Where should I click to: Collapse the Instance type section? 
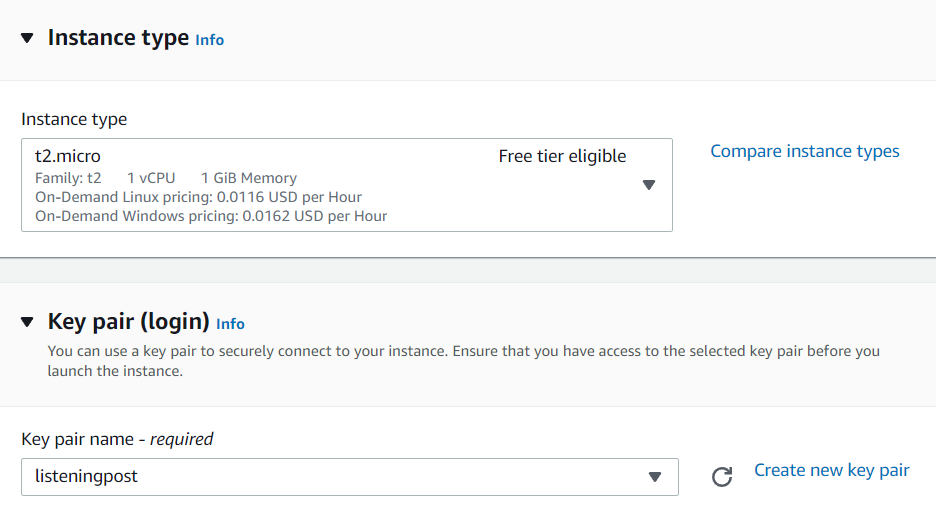pos(27,38)
